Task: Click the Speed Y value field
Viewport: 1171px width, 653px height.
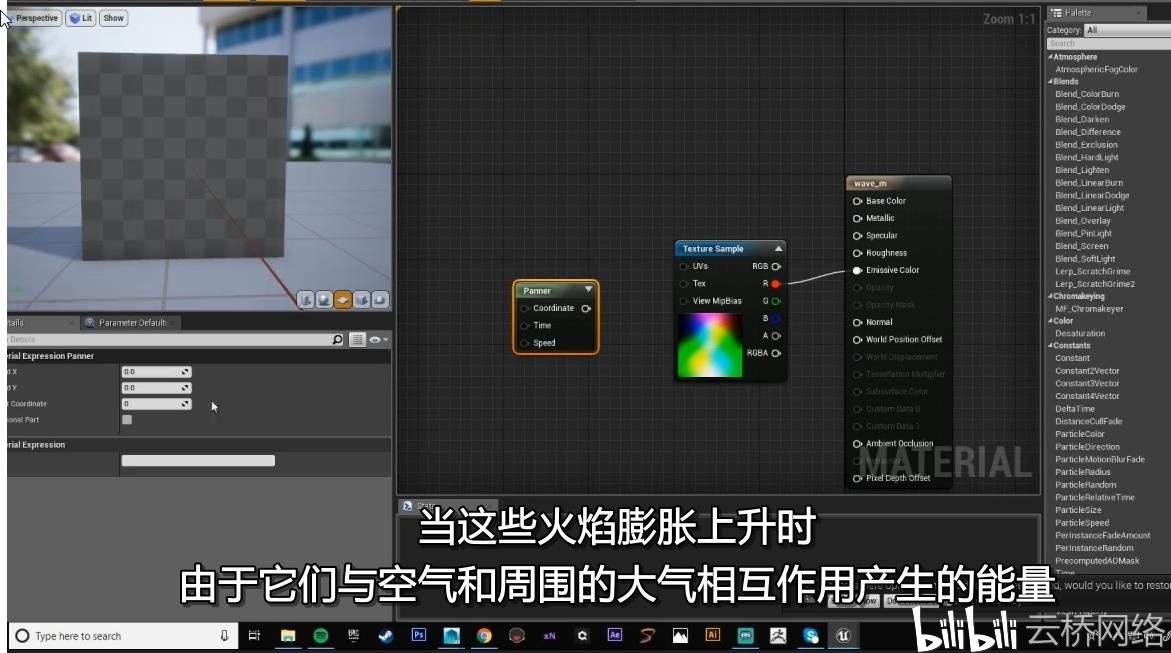Action: (156, 388)
